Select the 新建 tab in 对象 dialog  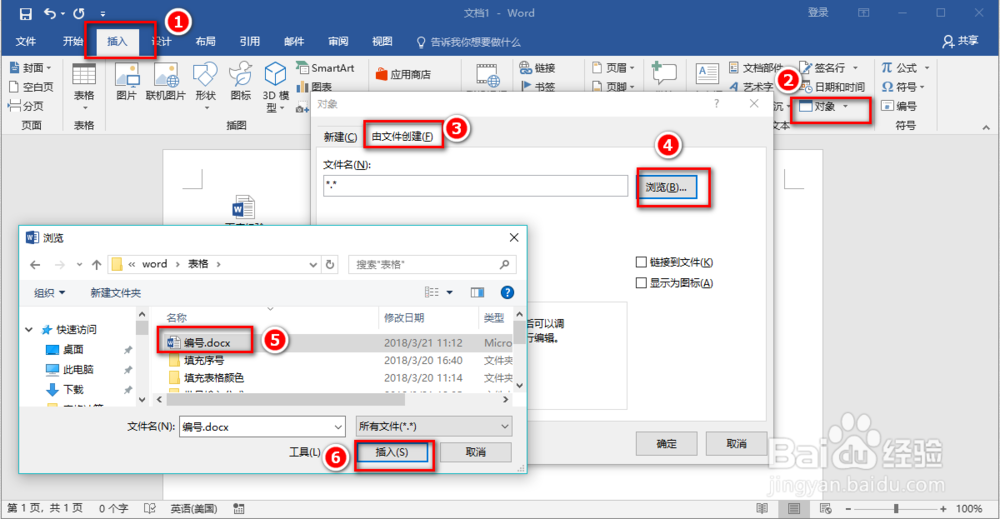click(340, 137)
